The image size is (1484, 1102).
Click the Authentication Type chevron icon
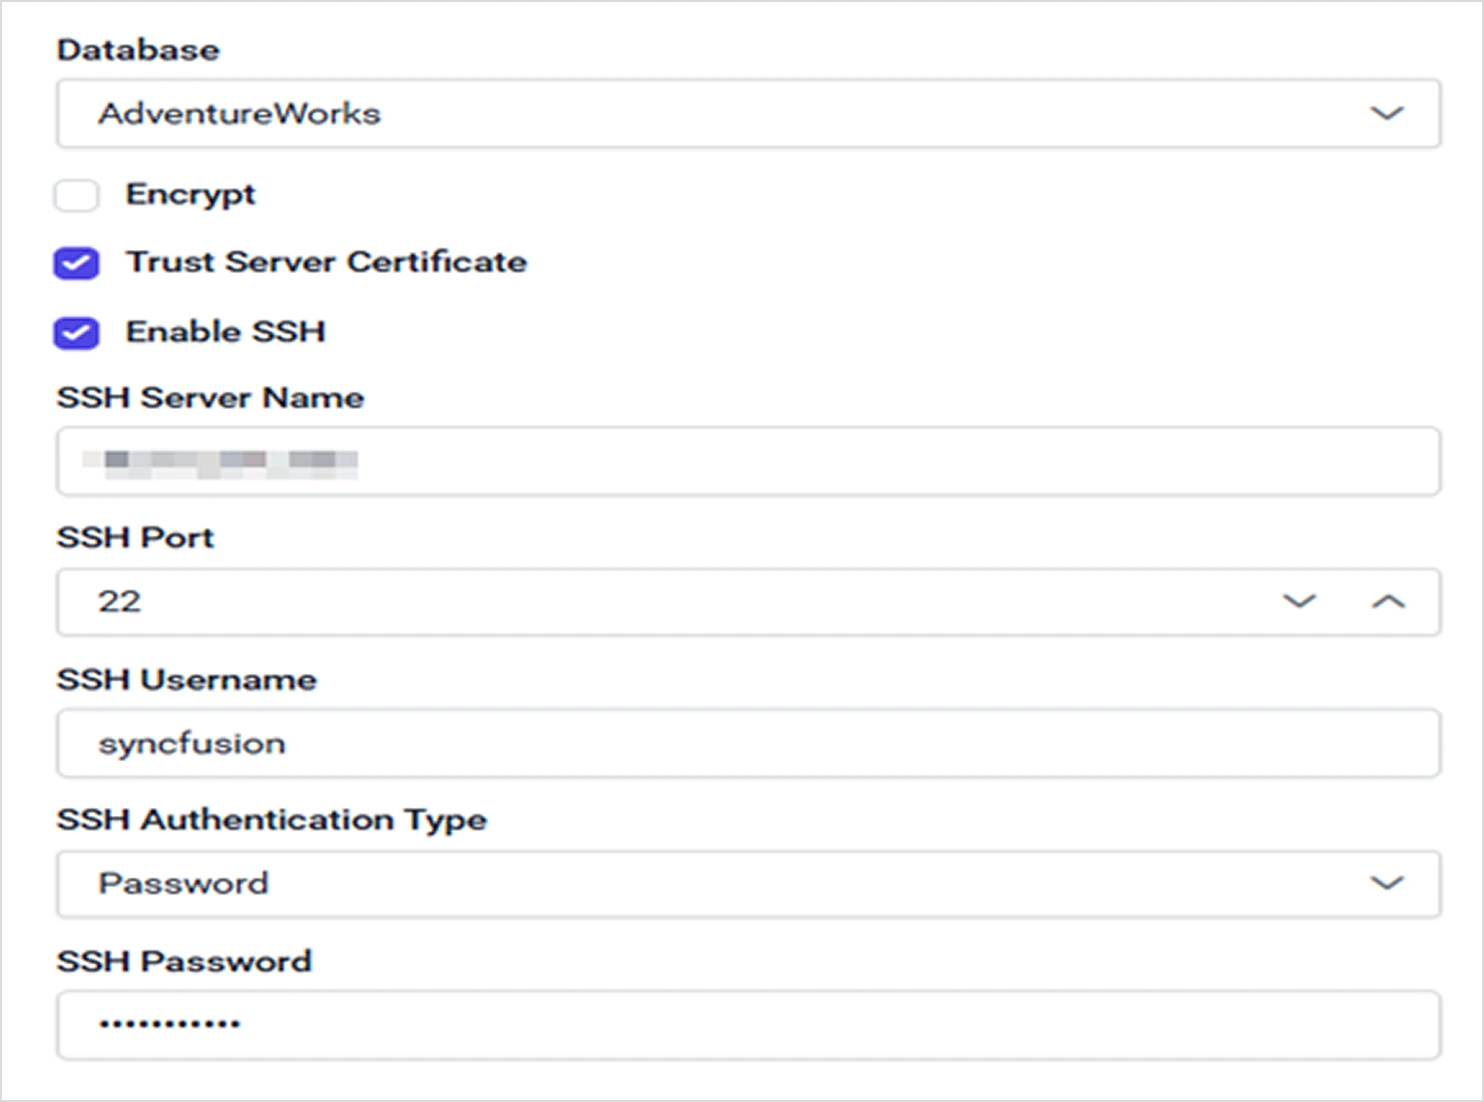(1388, 883)
